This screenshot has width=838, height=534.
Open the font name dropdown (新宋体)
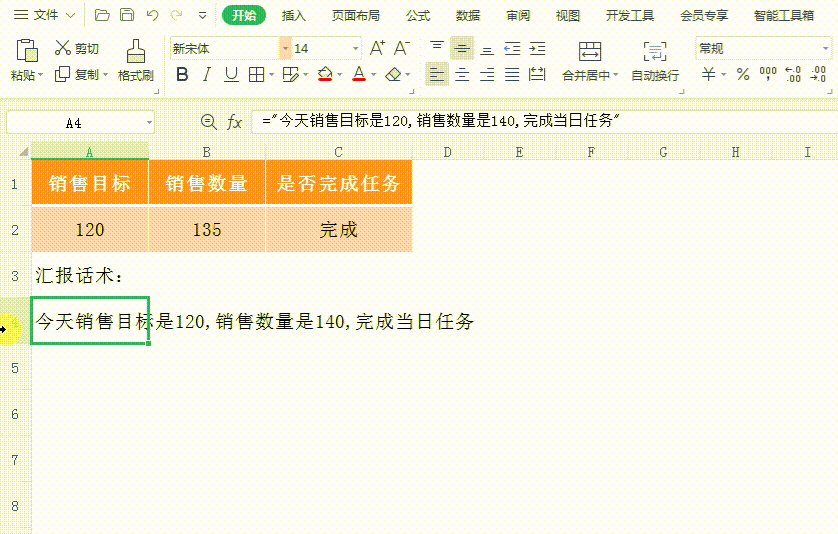(285, 48)
